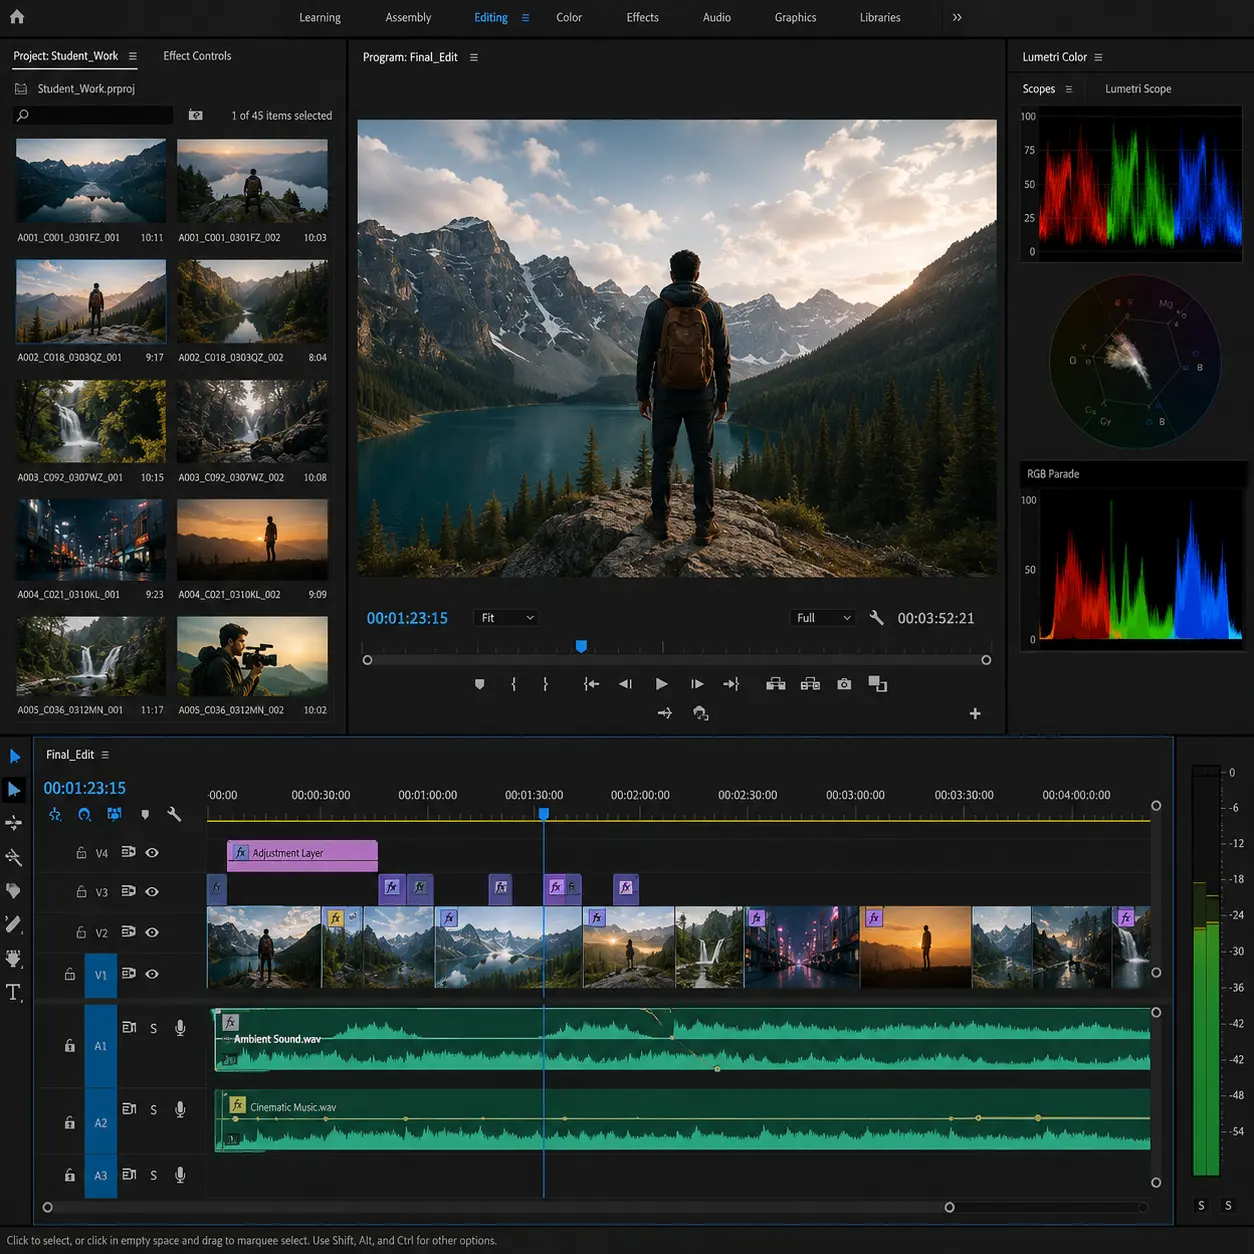The image size is (1254, 1254).
Task: Click the Program monitor playhead marker
Action: click(x=581, y=647)
